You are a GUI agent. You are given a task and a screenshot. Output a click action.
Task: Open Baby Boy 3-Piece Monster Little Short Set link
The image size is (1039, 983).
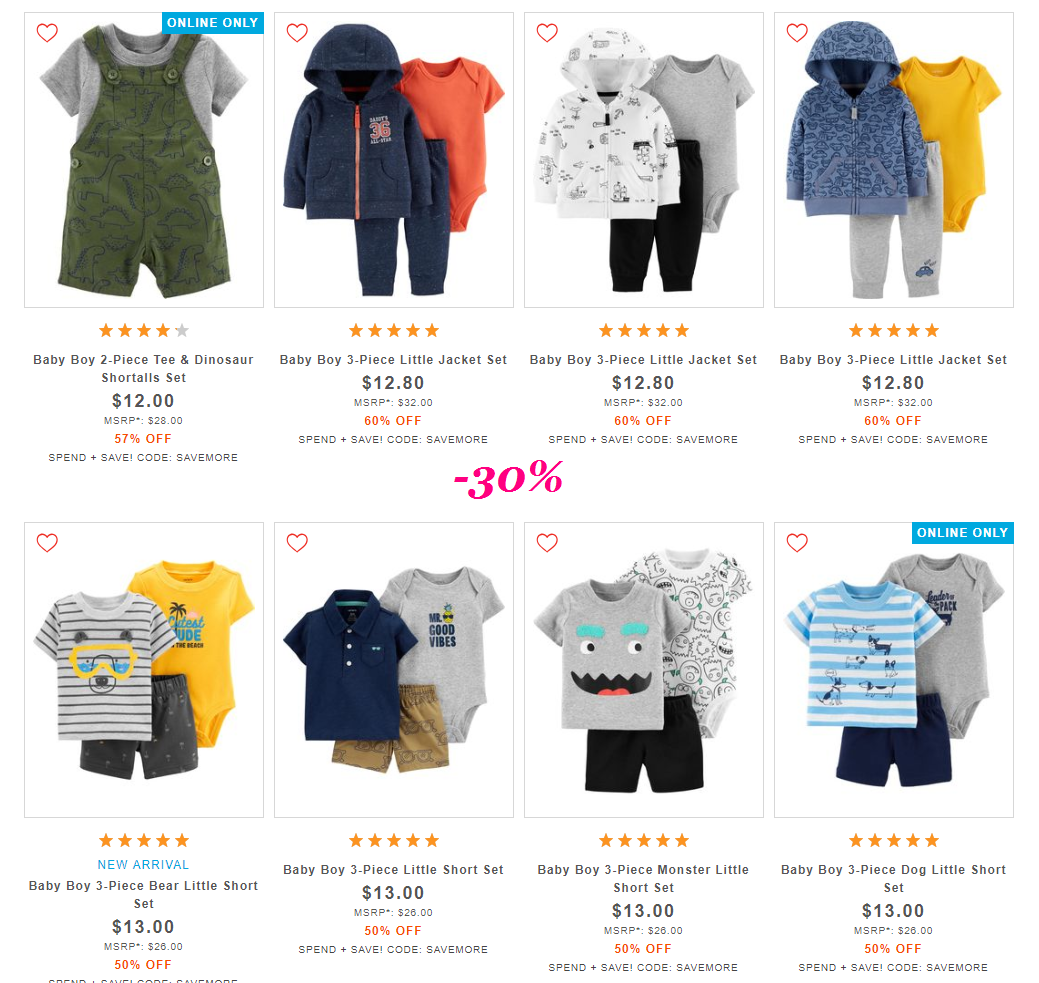[643, 878]
